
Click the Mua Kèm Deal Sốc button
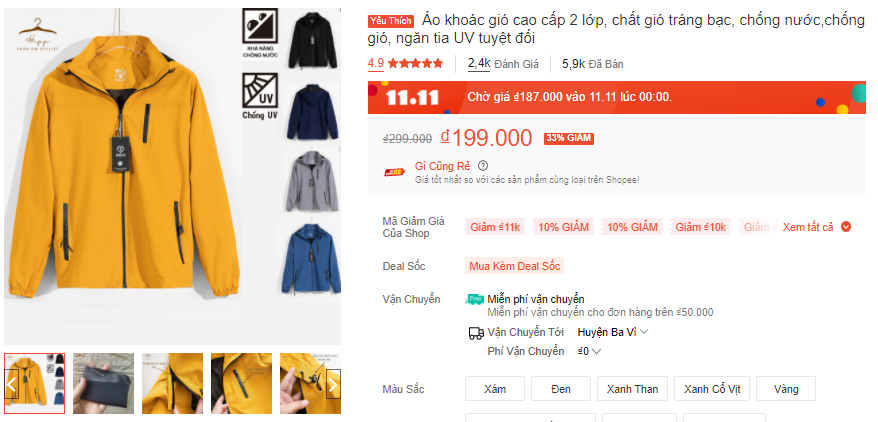(515, 266)
